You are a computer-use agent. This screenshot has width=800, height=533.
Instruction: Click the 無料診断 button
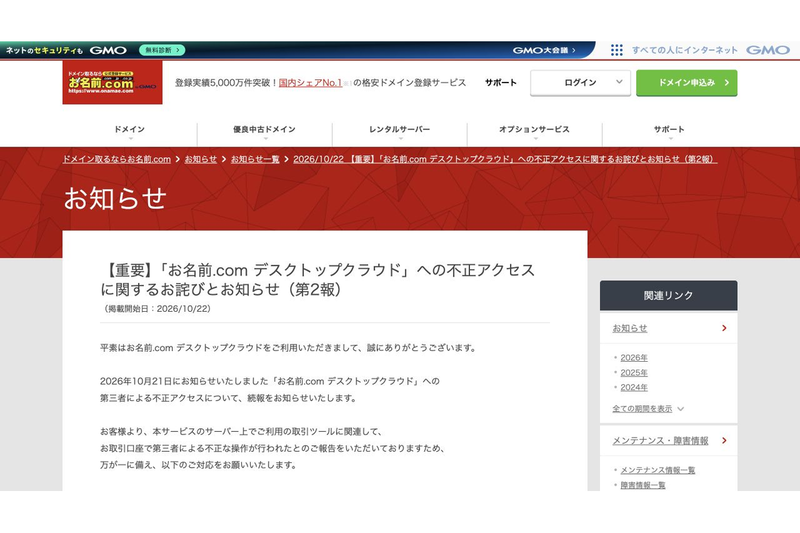pos(162,50)
